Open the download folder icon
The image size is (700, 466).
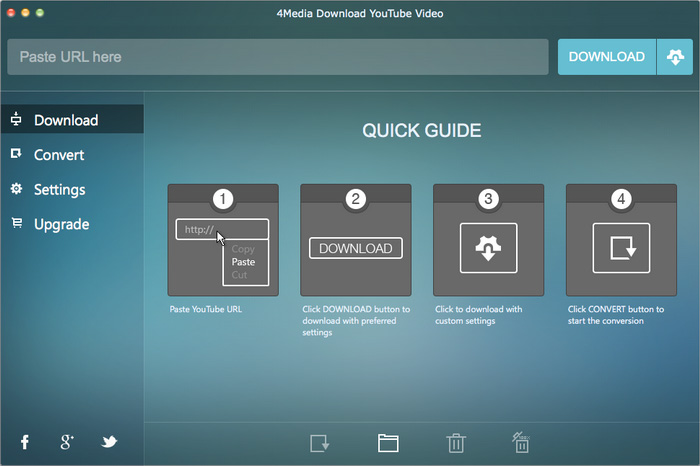(x=388, y=443)
